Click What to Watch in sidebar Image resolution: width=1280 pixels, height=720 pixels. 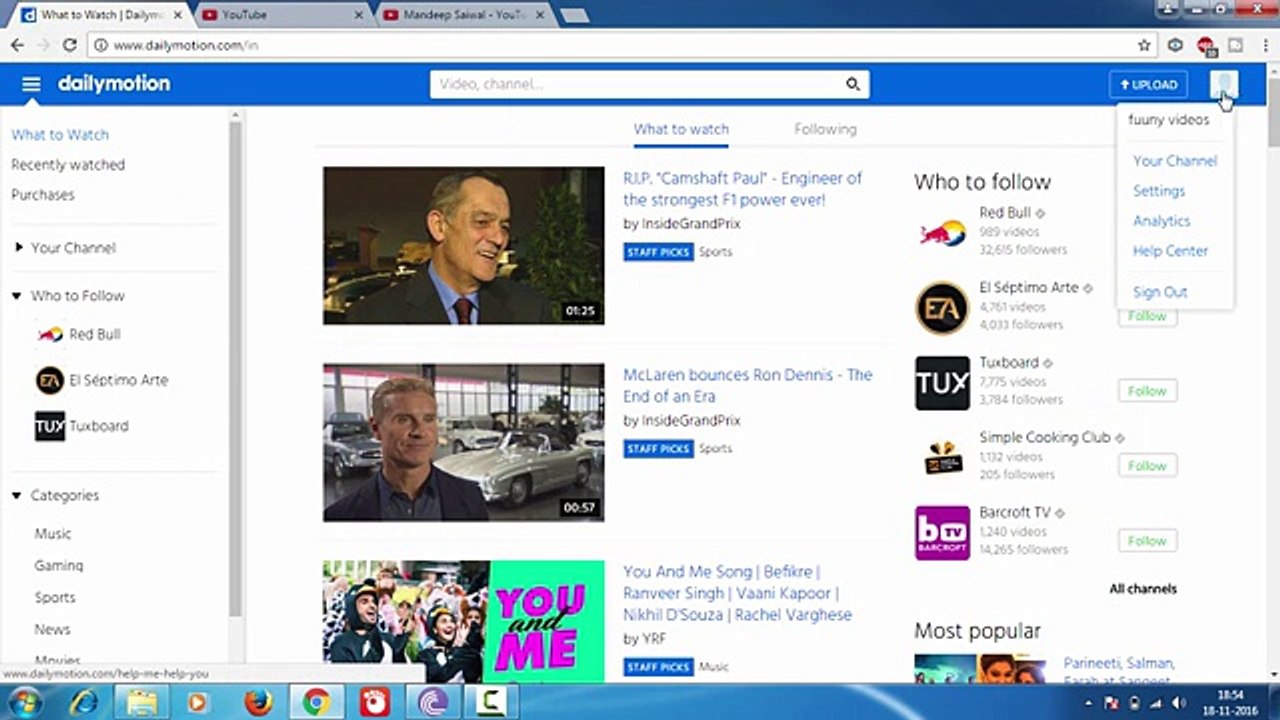pos(60,135)
